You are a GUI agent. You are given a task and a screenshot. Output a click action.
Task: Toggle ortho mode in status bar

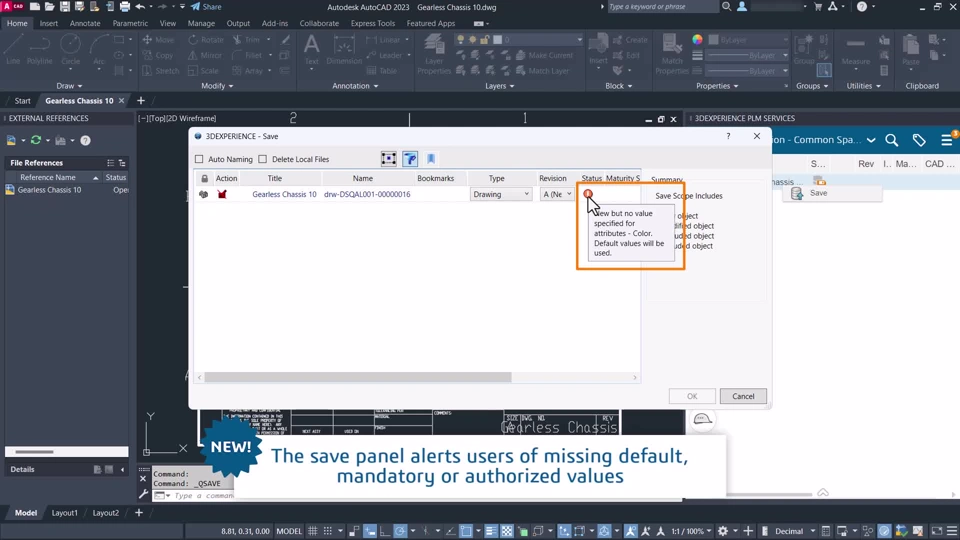(385, 531)
